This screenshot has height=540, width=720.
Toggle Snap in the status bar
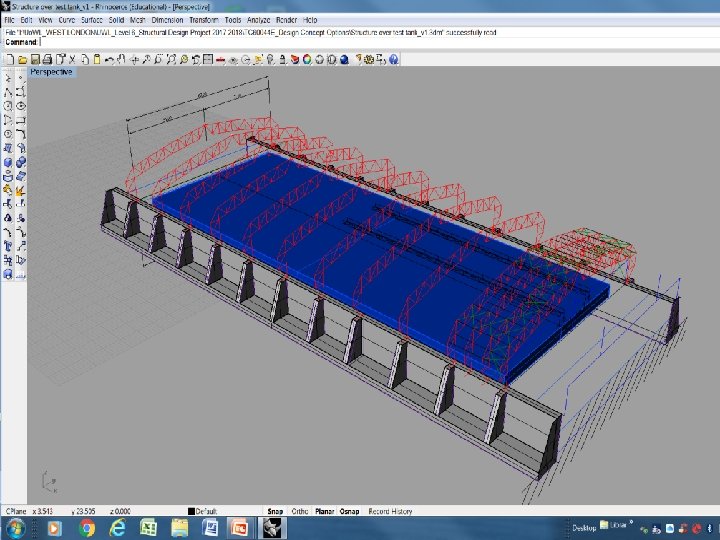tap(274, 511)
